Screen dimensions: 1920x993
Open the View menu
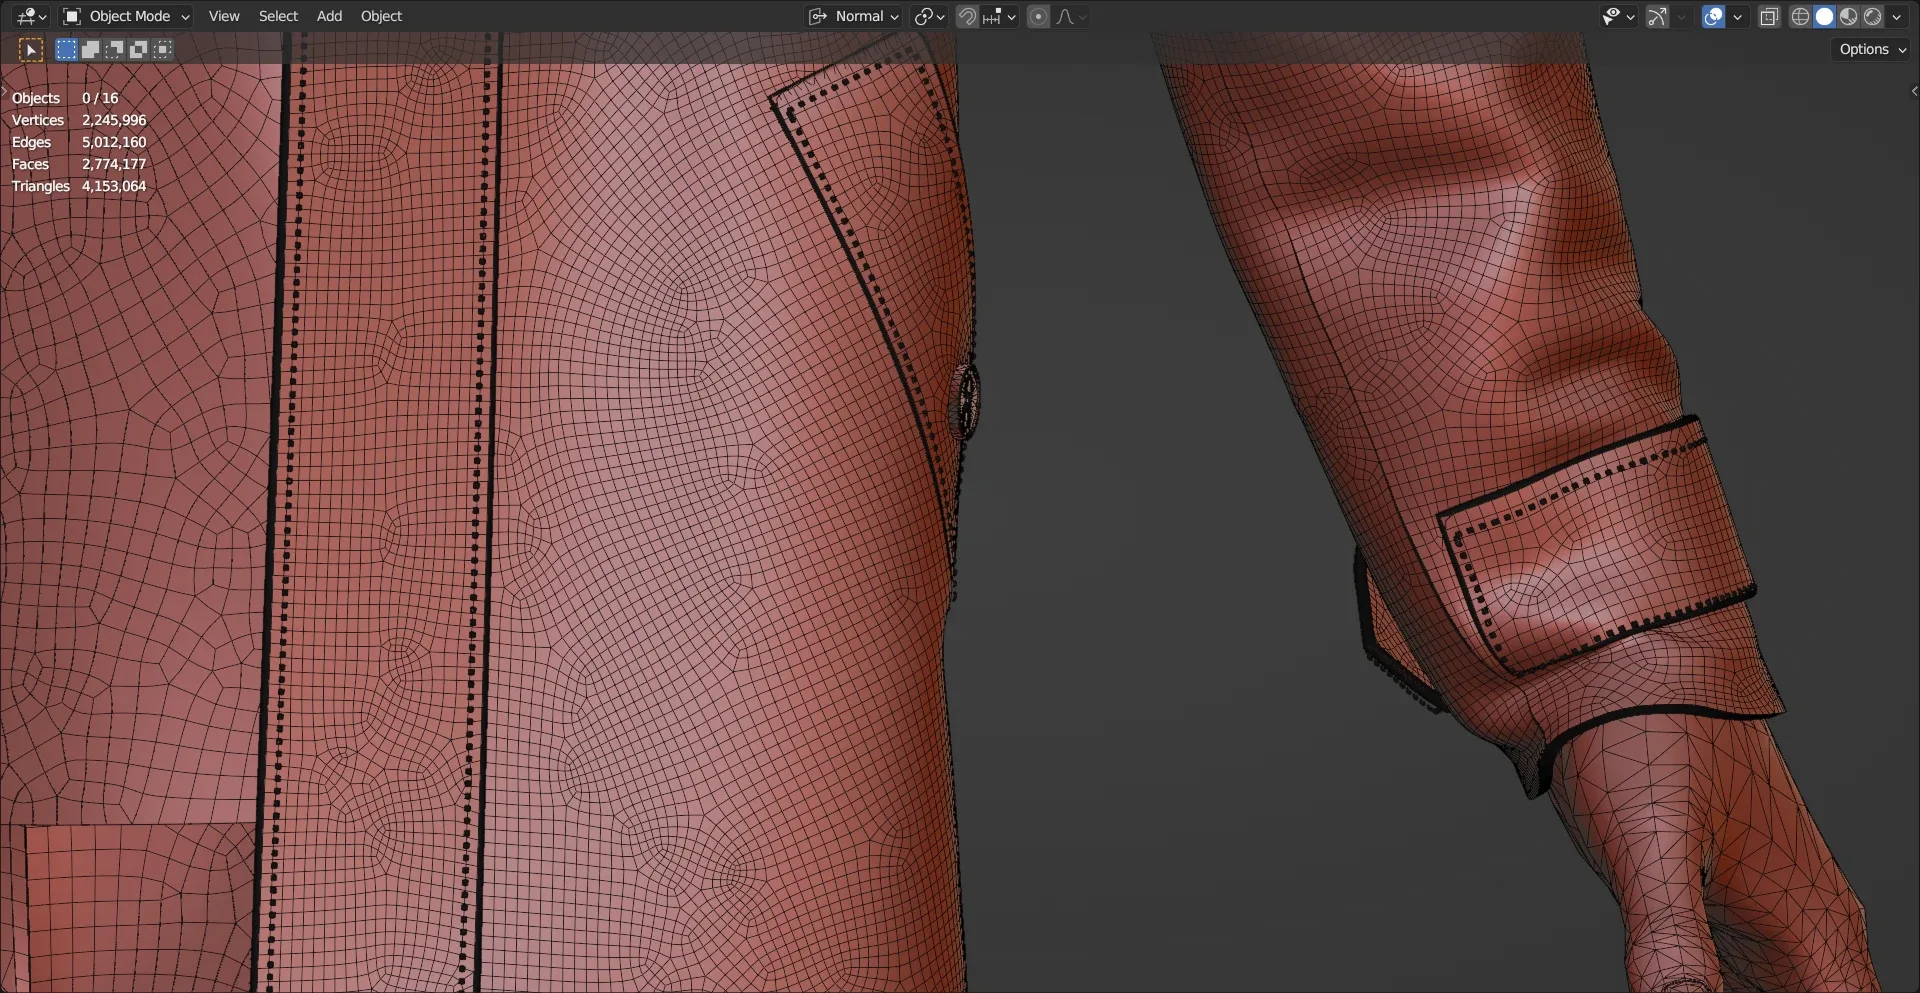tap(224, 16)
